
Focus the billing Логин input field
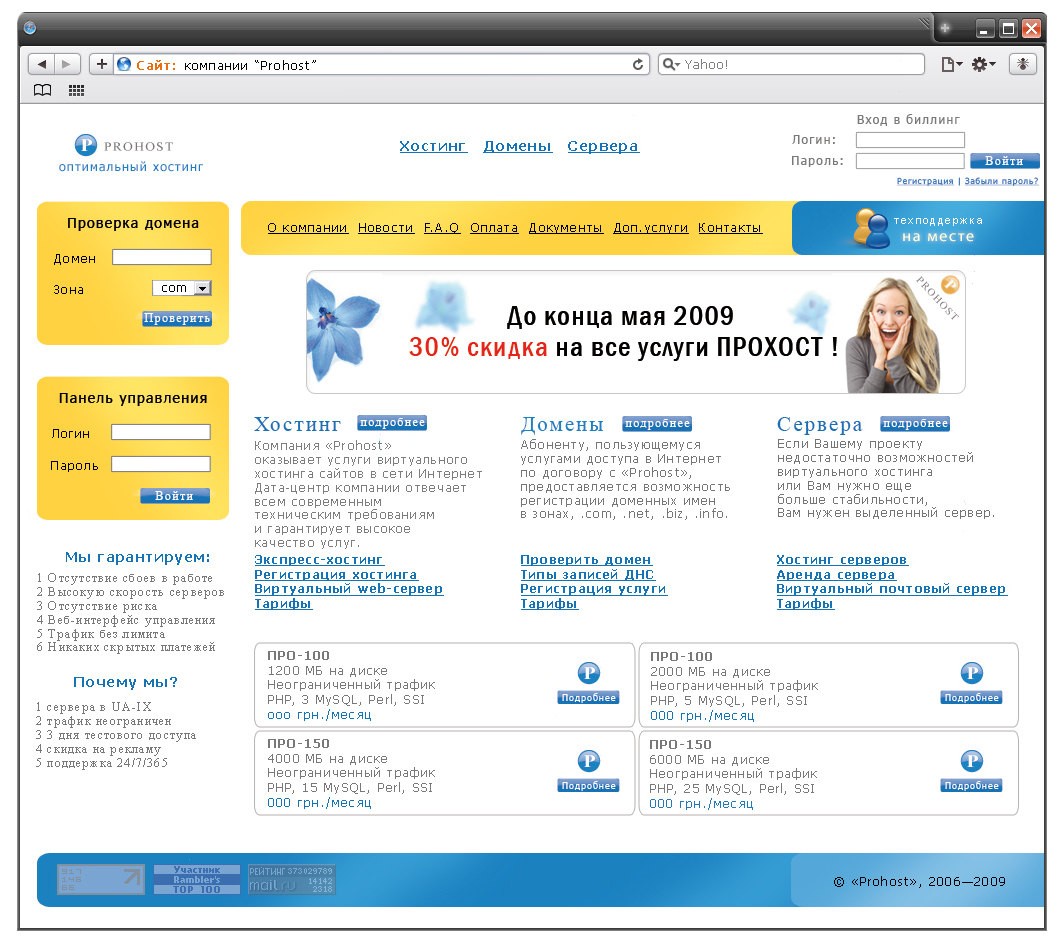(910, 140)
